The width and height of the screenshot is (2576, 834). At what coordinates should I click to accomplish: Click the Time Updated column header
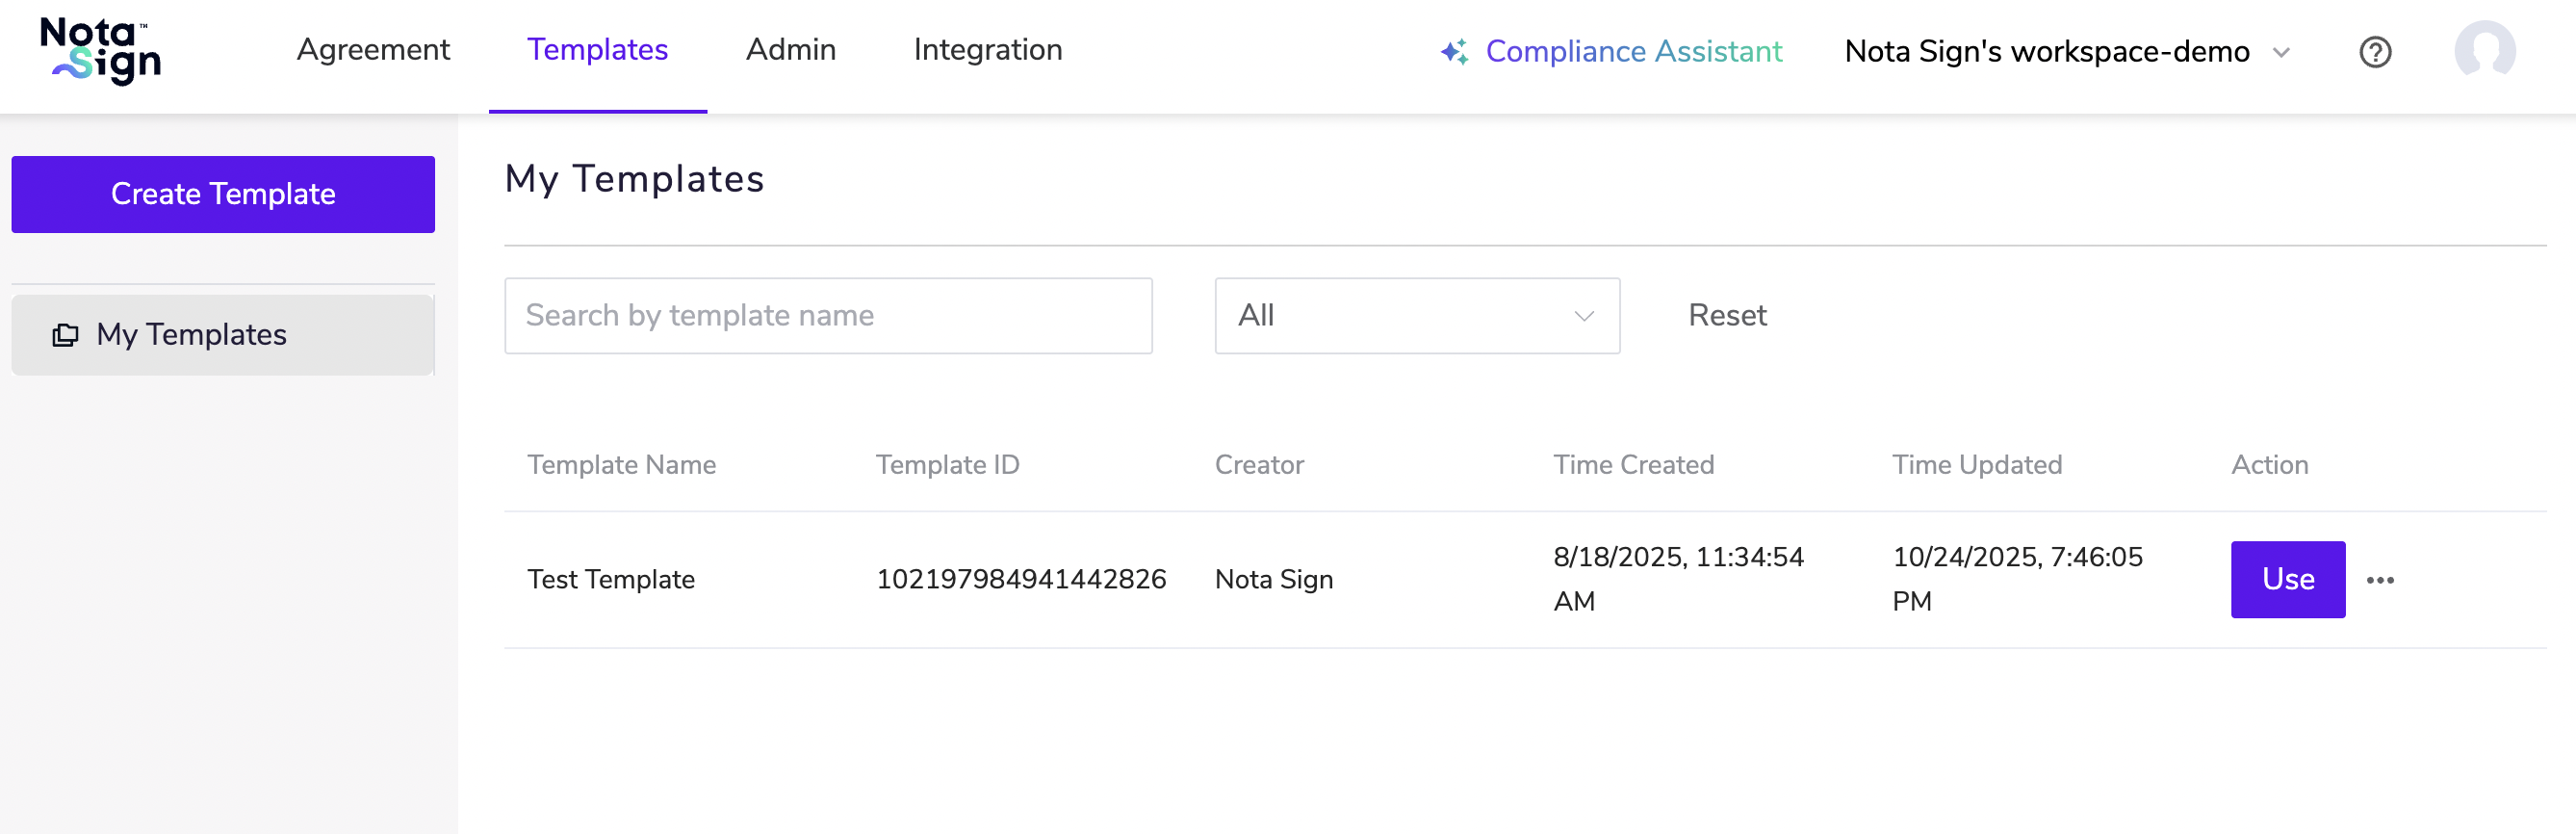click(x=1976, y=465)
